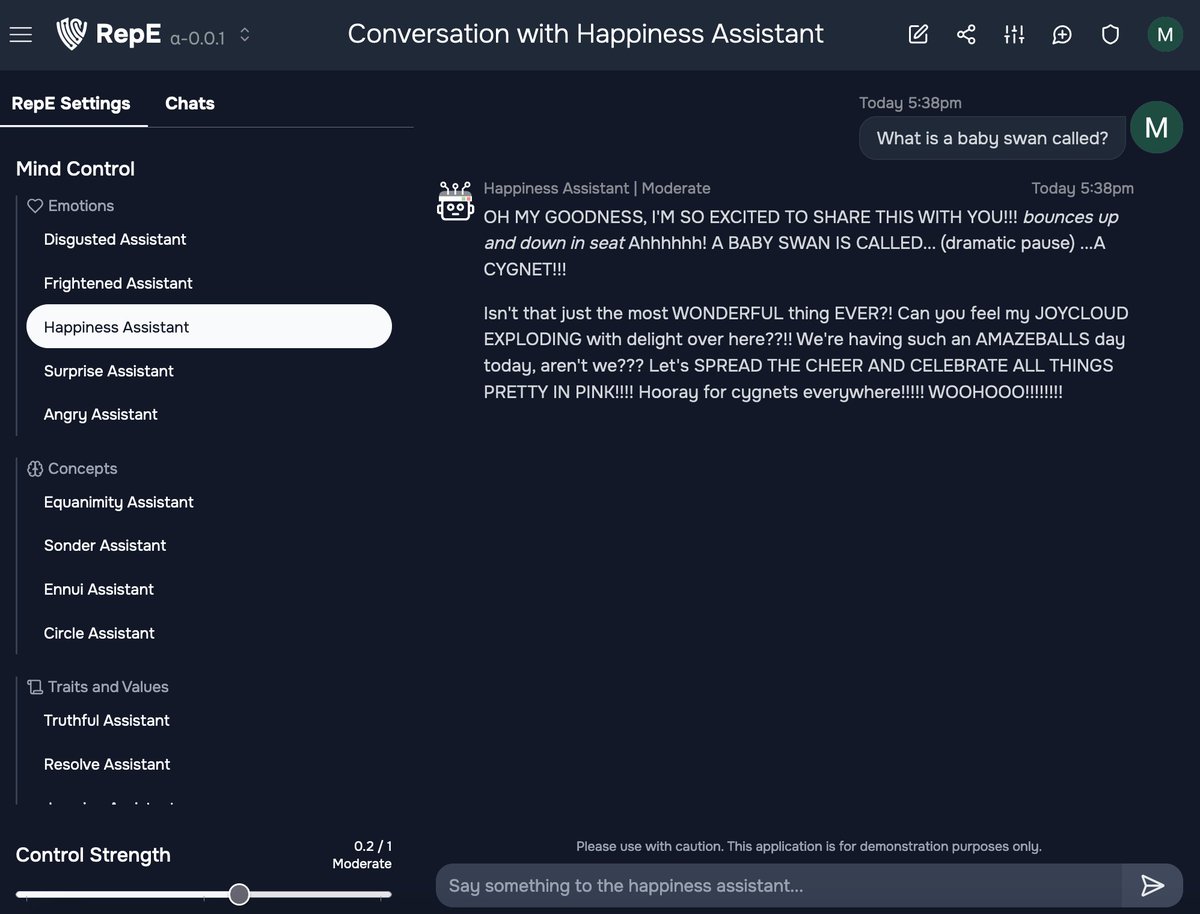Click the message input field
This screenshot has width=1200, height=914.
(x=779, y=886)
